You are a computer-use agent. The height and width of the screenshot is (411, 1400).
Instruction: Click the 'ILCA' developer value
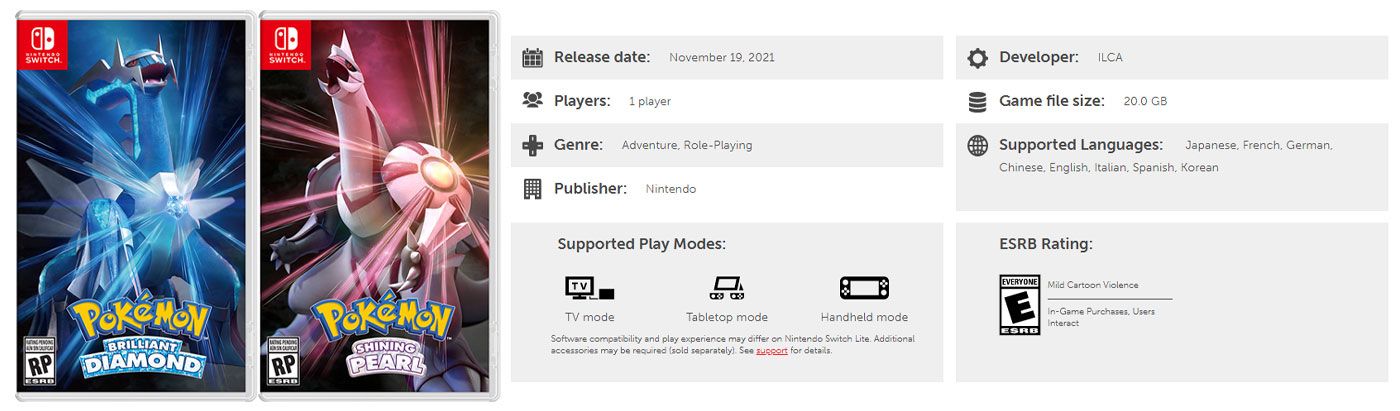(x=1110, y=58)
